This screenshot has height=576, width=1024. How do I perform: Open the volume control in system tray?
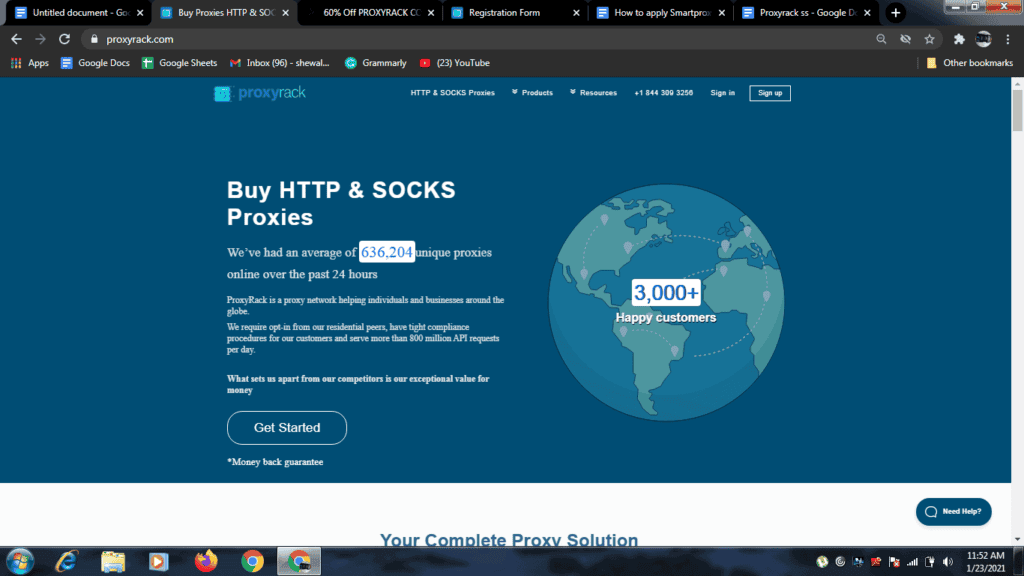point(948,562)
